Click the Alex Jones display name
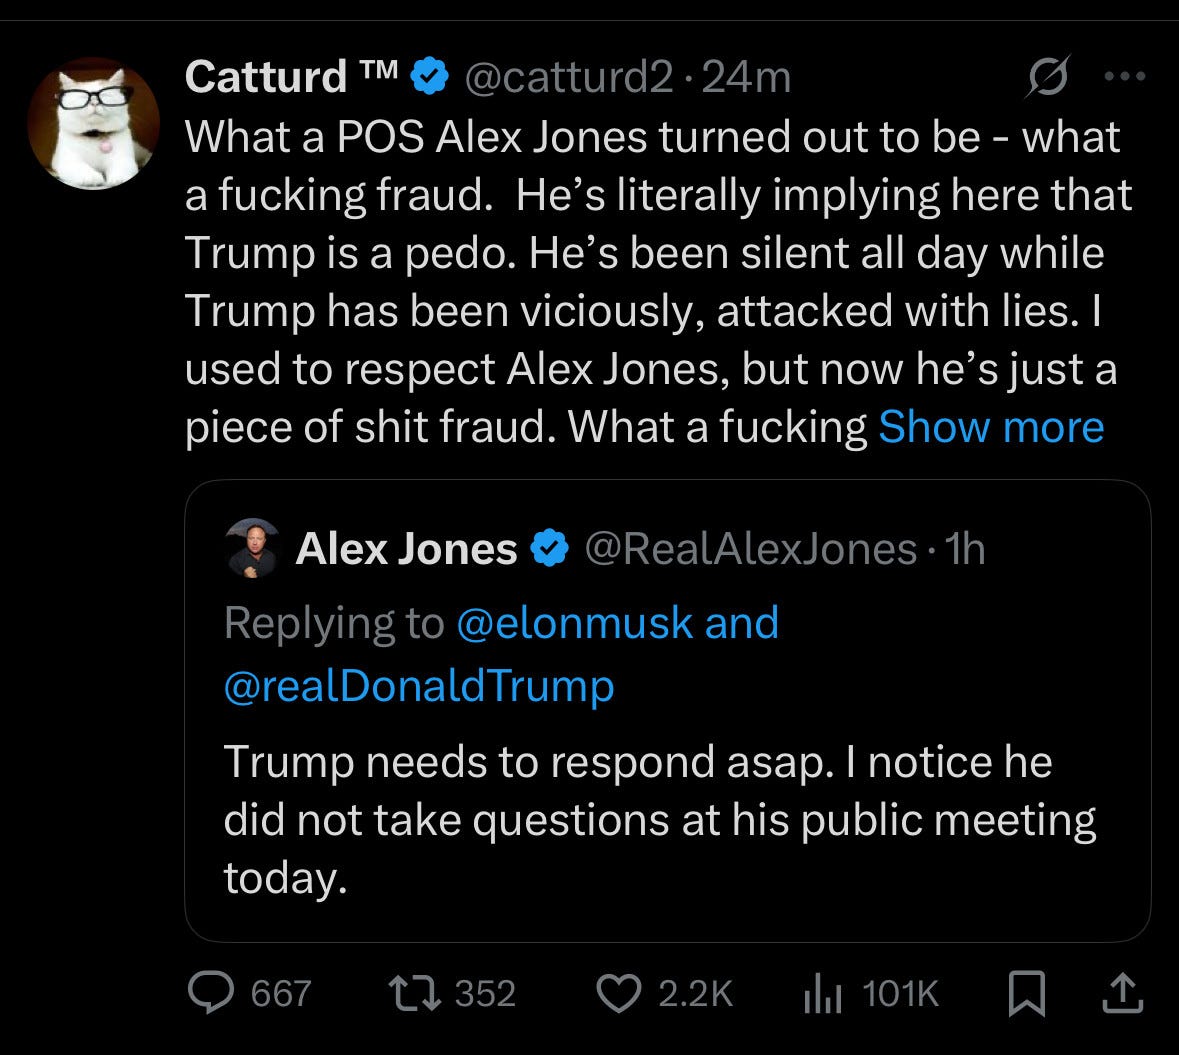The image size is (1179, 1055). [x=406, y=549]
